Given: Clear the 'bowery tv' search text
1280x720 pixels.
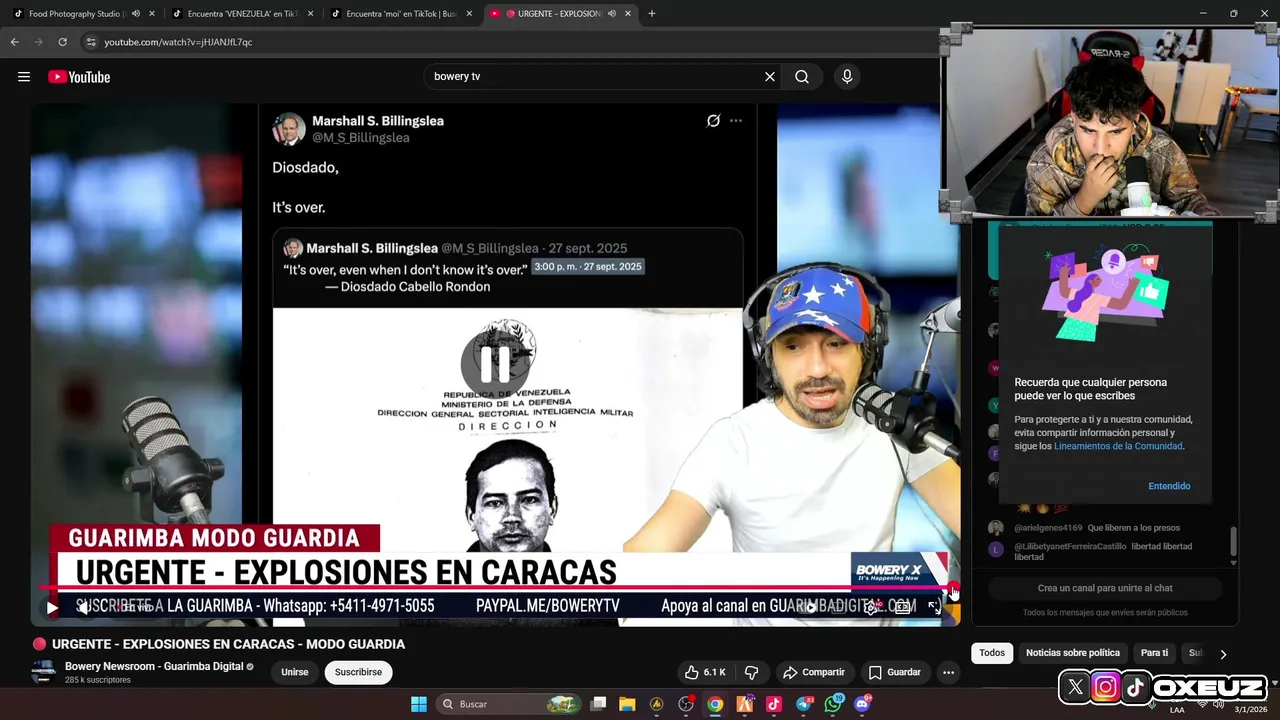Looking at the screenshot, I should 770,77.
